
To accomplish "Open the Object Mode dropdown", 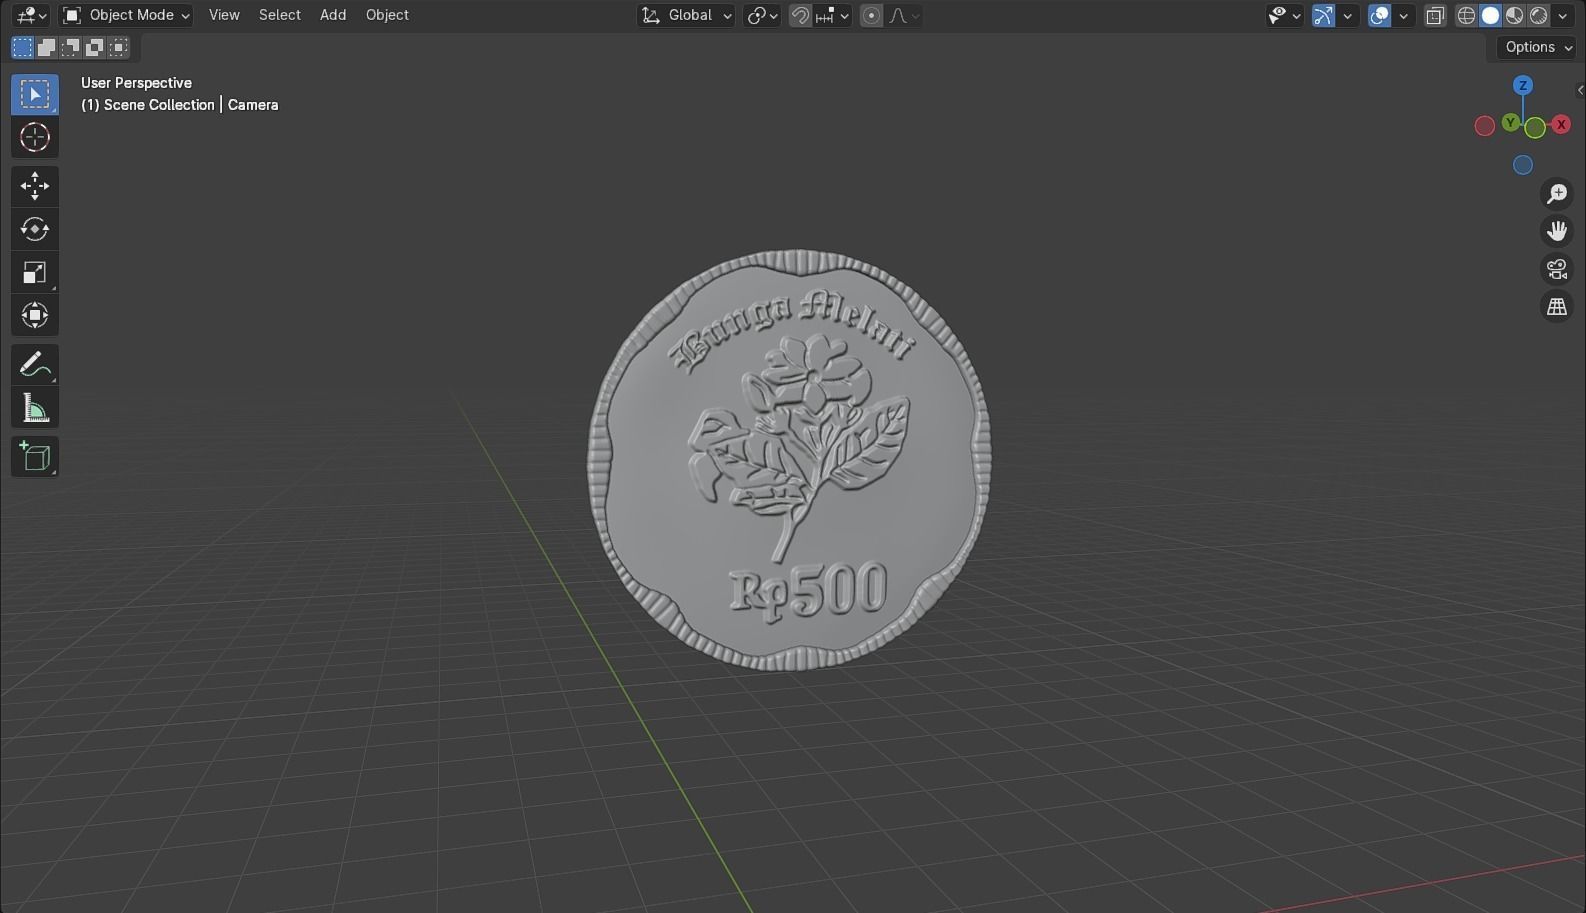I will click(125, 15).
